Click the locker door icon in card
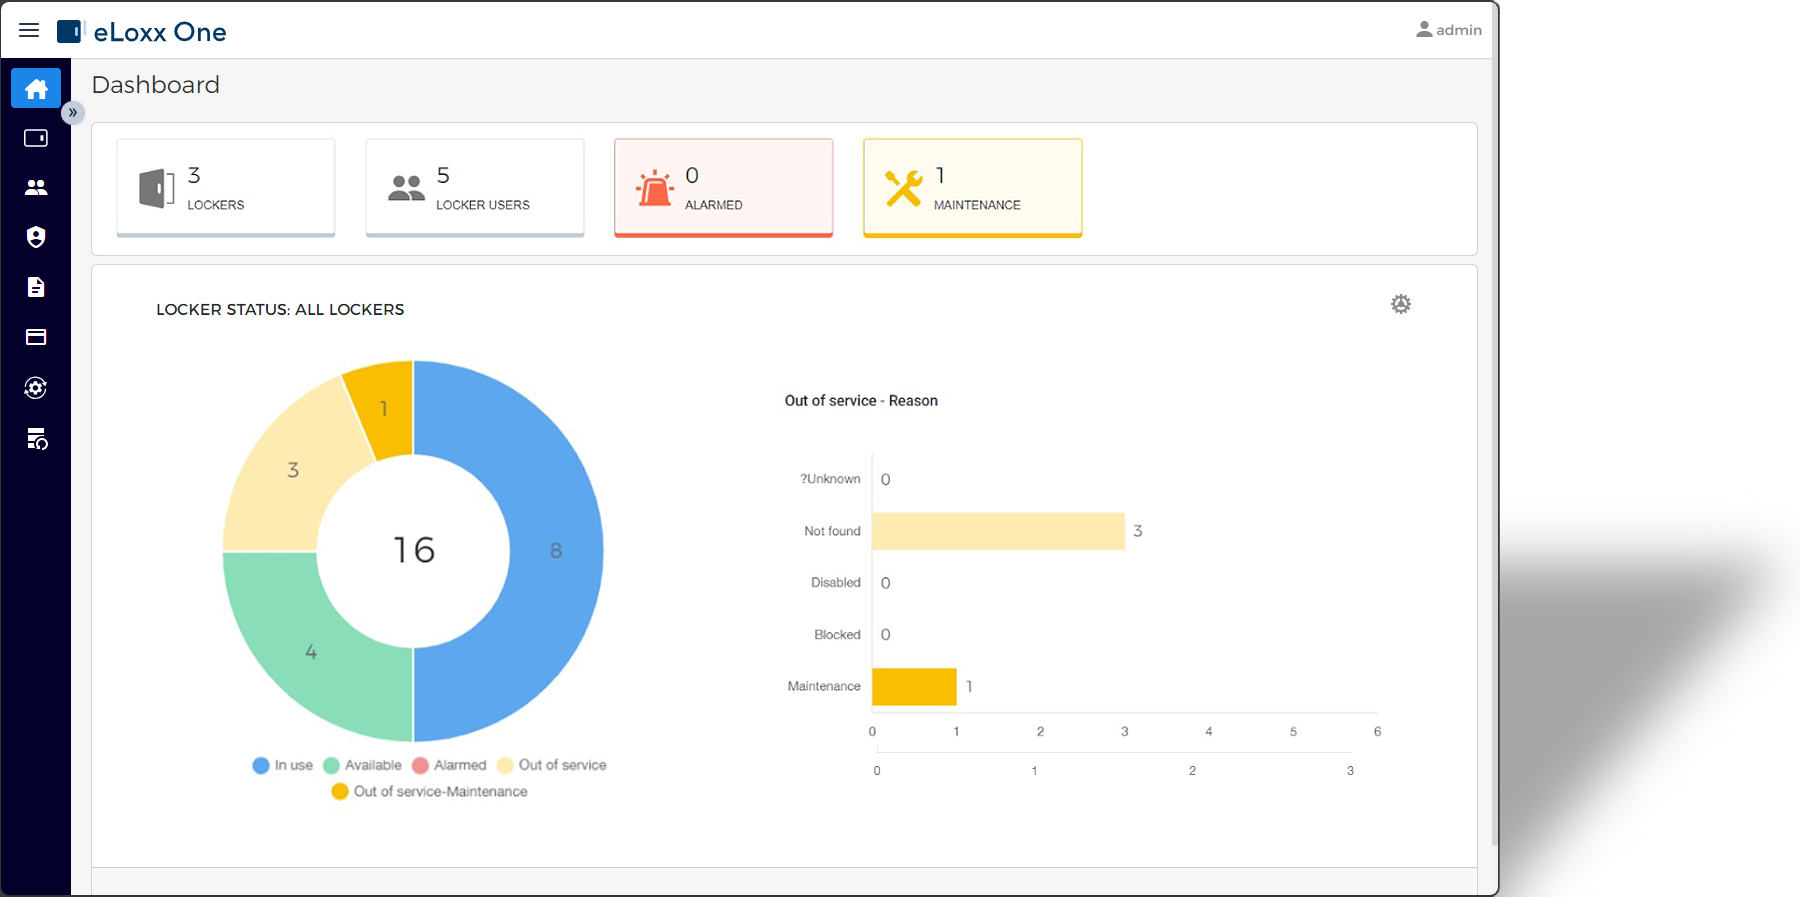 tap(157, 188)
